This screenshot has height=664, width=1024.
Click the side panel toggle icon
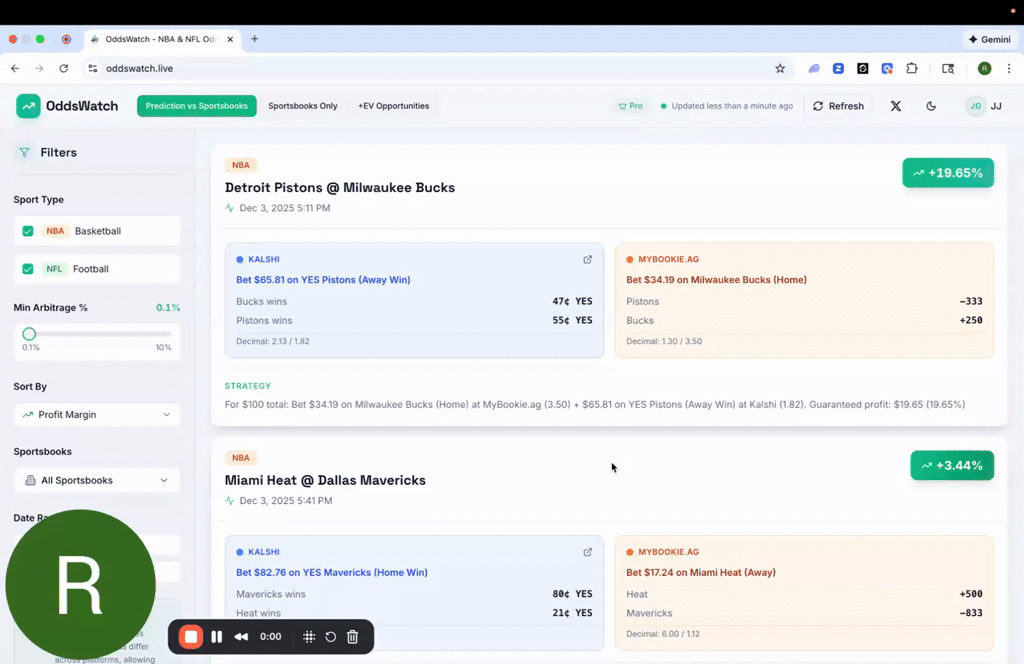point(948,68)
